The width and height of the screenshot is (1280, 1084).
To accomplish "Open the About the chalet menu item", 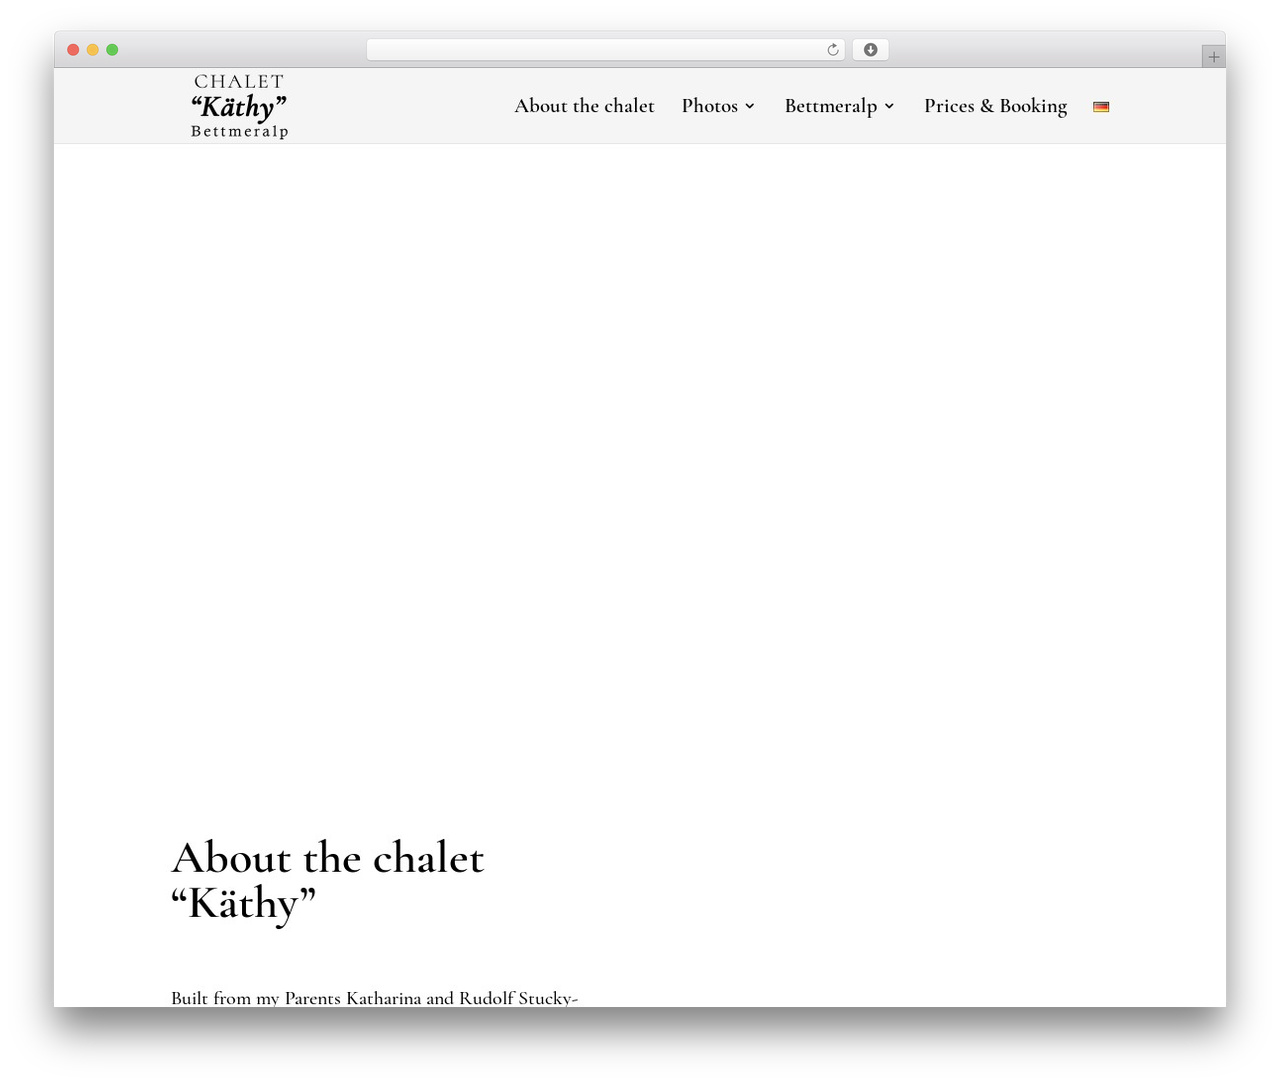I will [x=584, y=106].
